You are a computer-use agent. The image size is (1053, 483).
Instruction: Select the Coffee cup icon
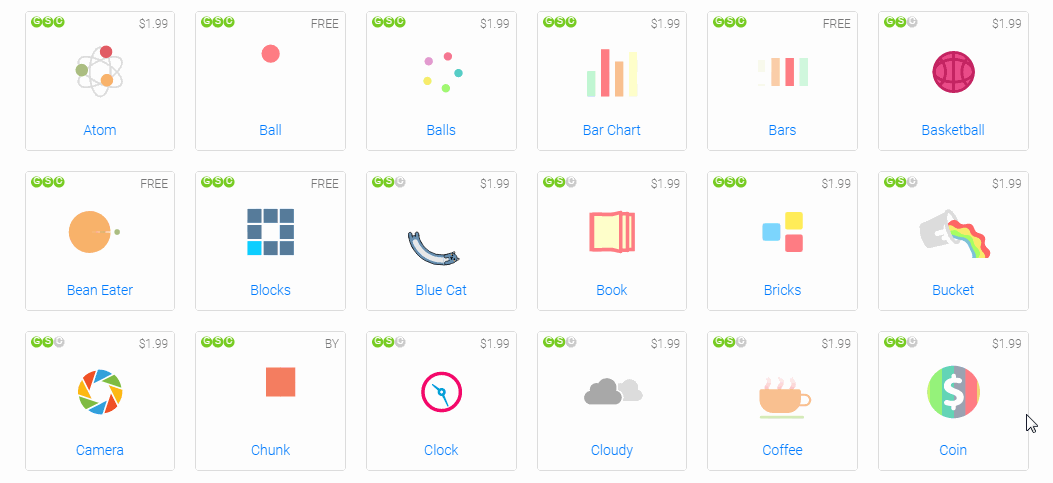[784, 398]
